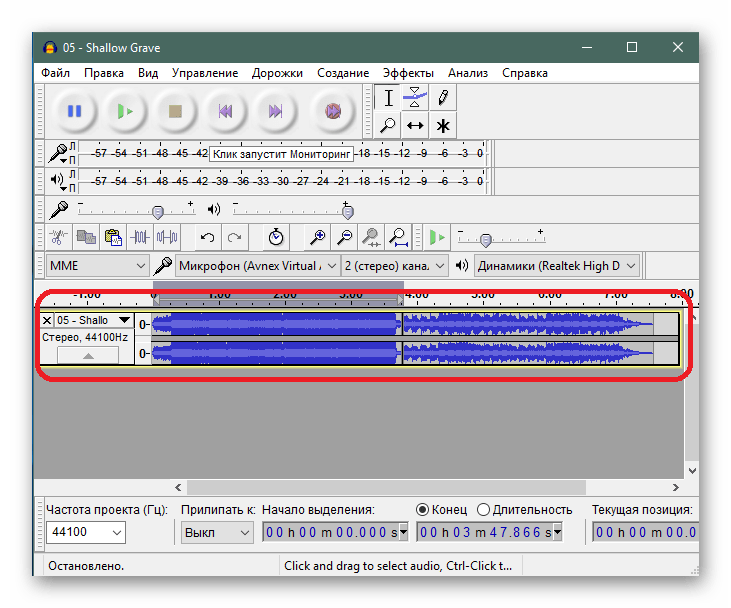This screenshot has height=608, width=731.
Task: Open the Дорожки menu
Action: pos(277,73)
